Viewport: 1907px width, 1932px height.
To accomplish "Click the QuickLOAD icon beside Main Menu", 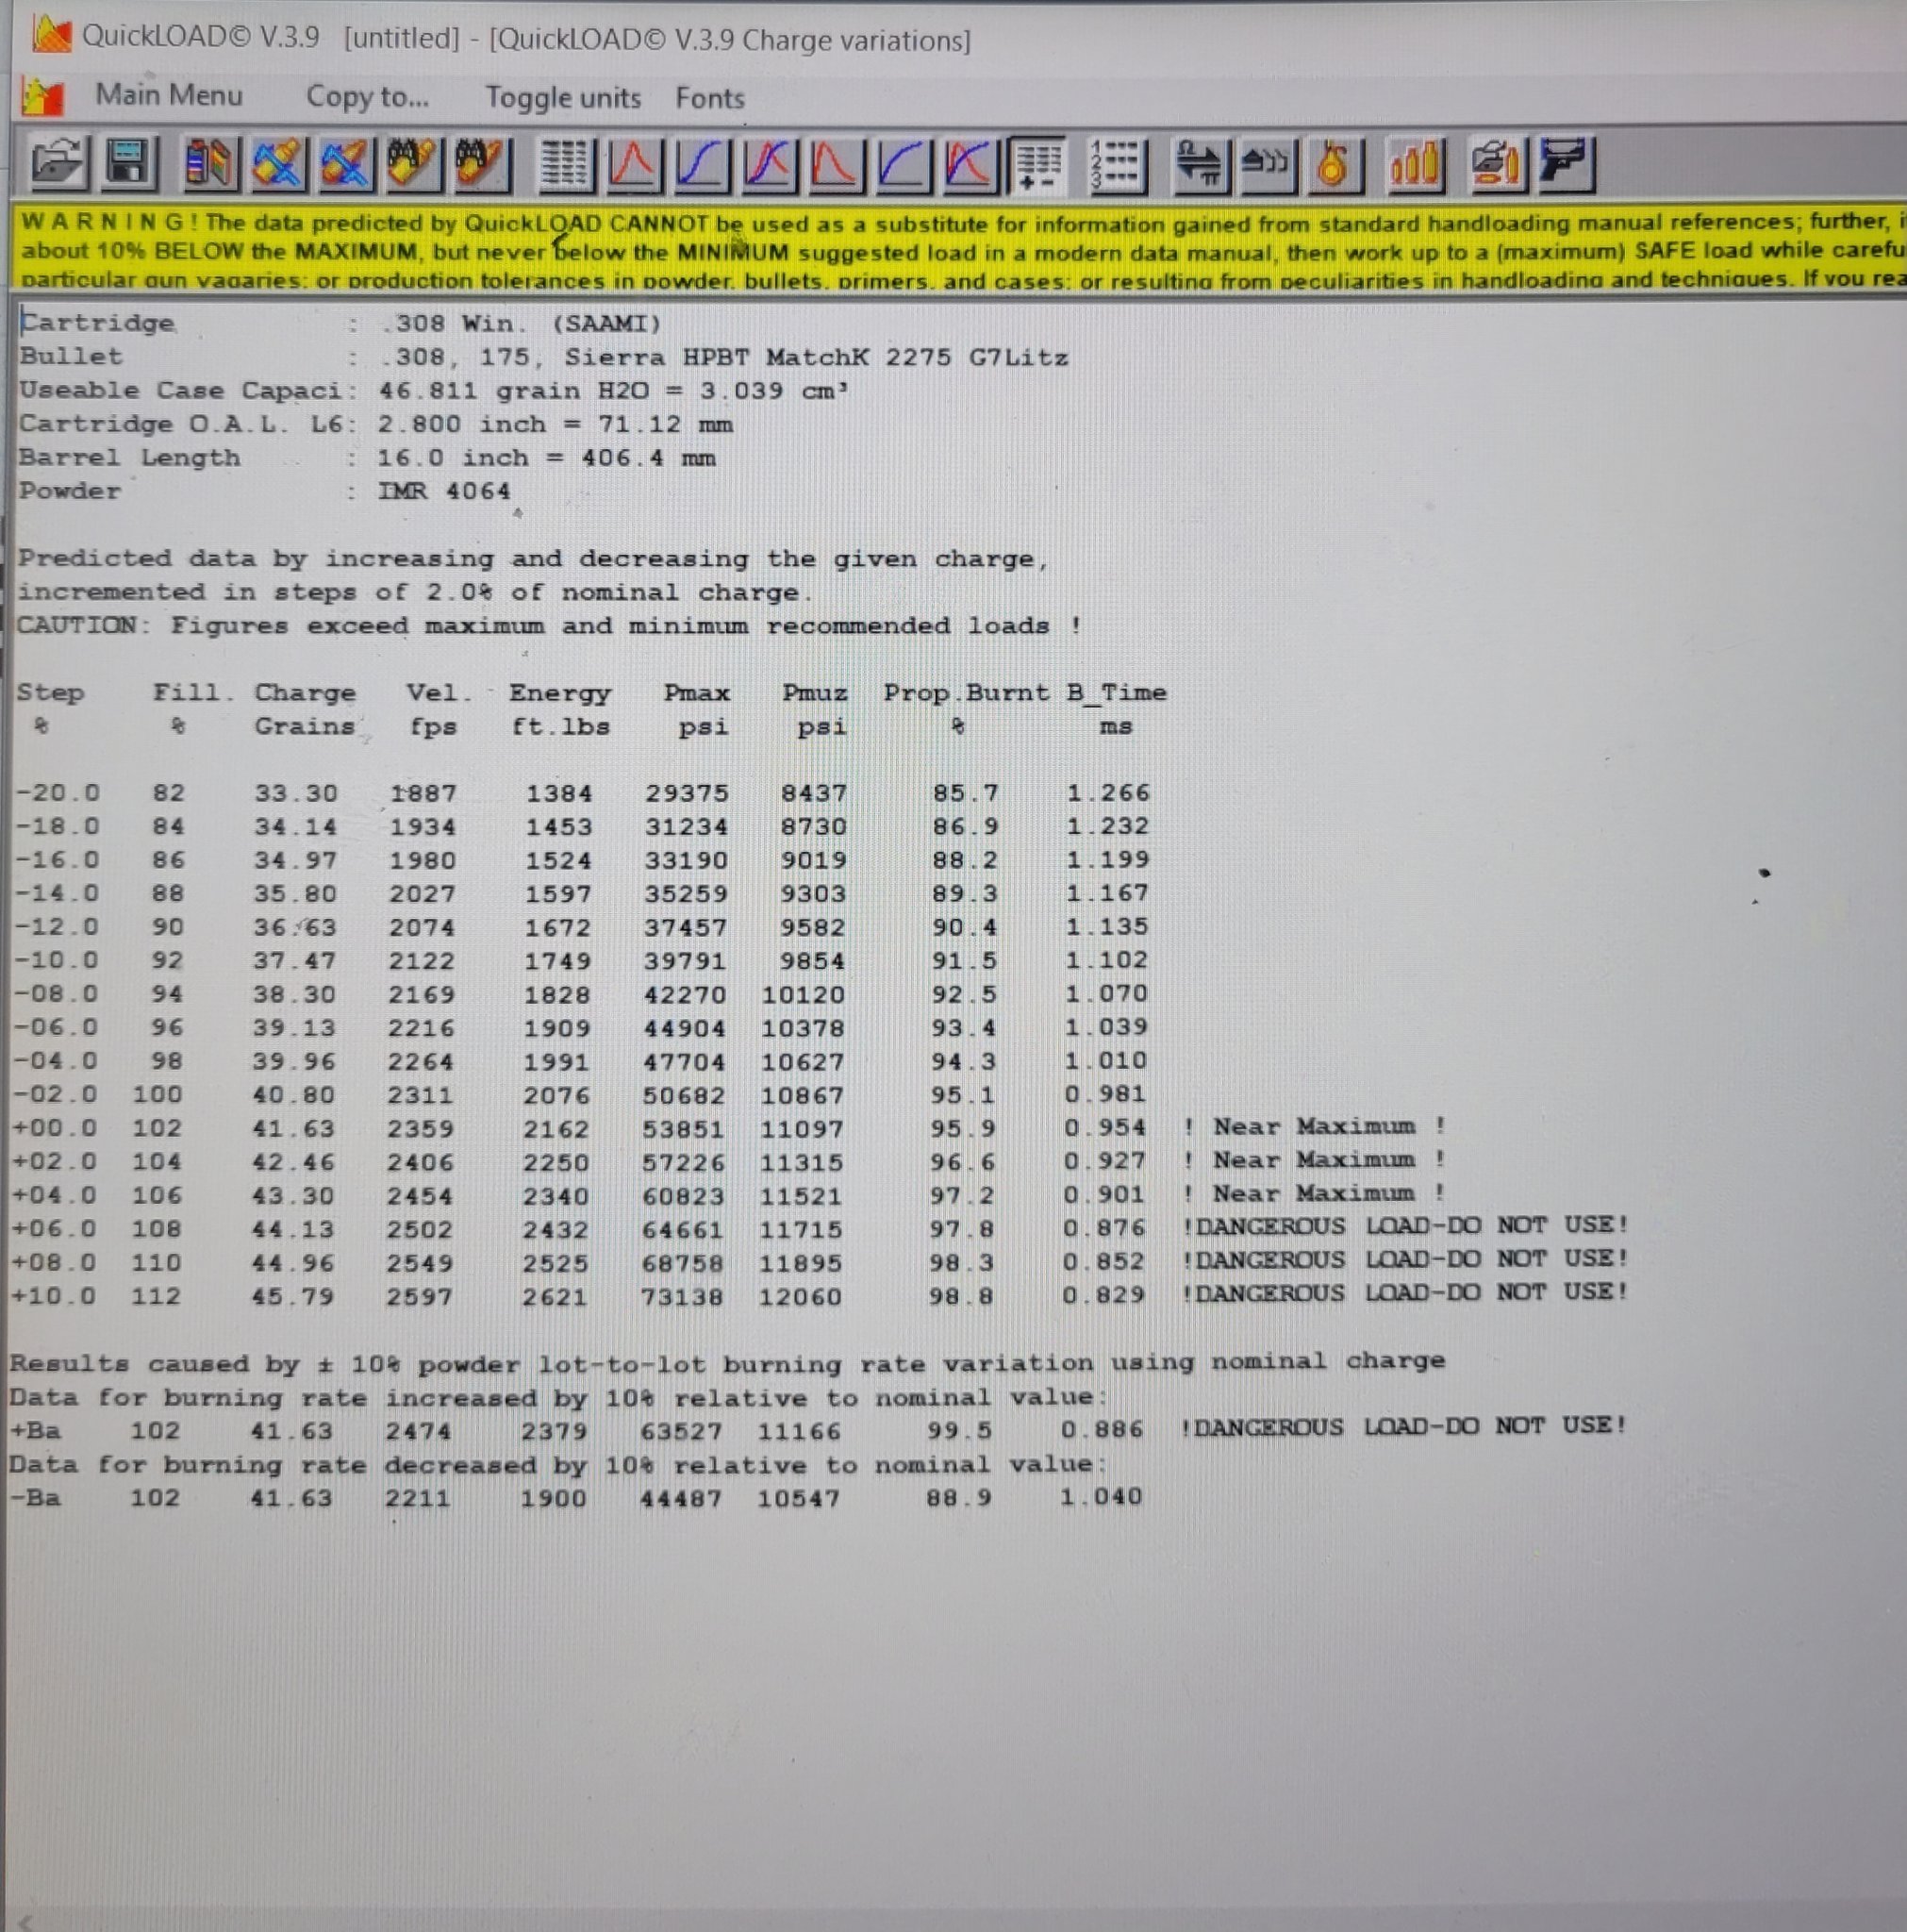I will click(43, 96).
